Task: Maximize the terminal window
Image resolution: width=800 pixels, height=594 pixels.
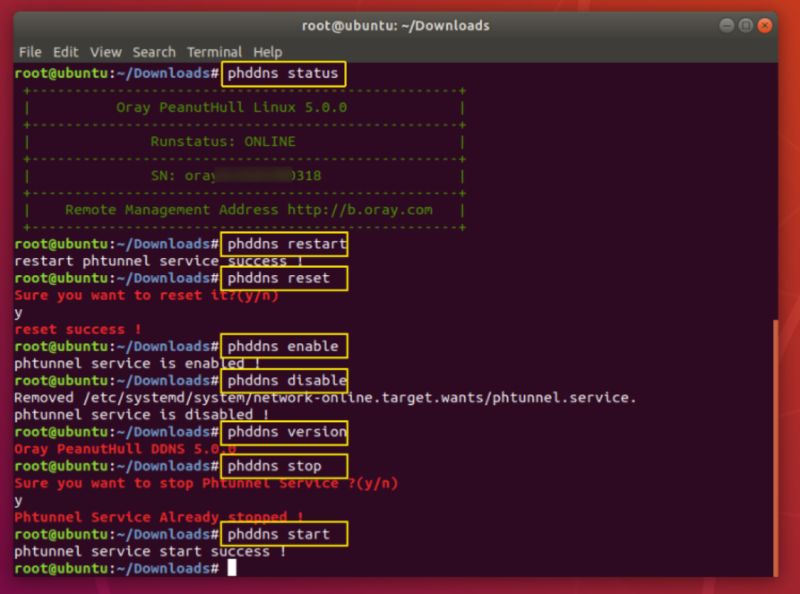Action: click(745, 24)
